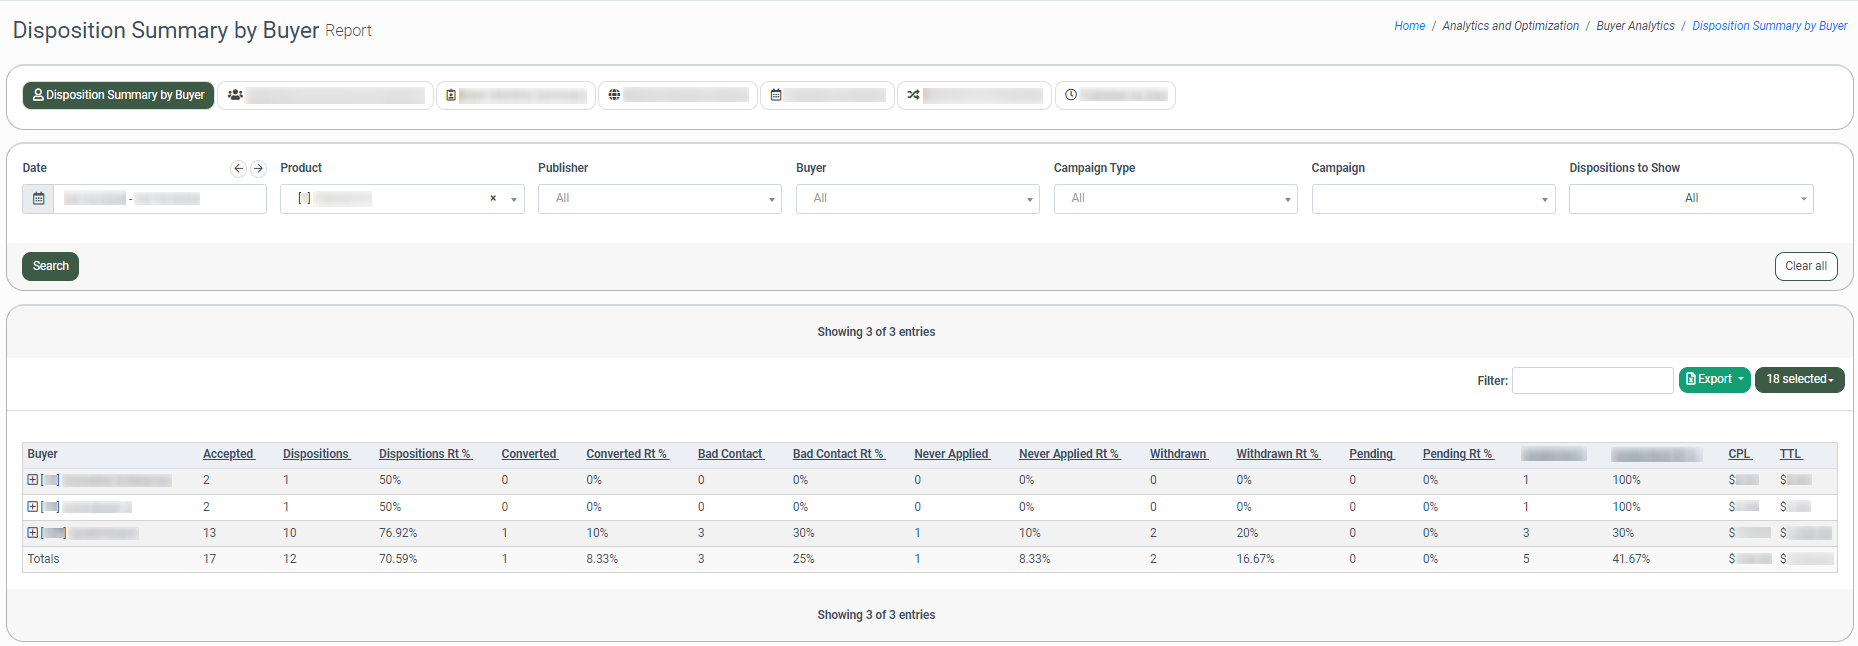1858x646 pixels.
Task: Open the Campaign Type dropdown
Action: 1175,199
